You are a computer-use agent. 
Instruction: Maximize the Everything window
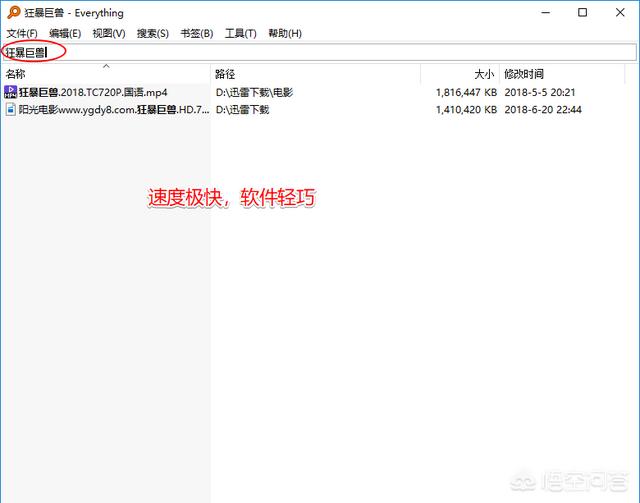tap(582, 13)
